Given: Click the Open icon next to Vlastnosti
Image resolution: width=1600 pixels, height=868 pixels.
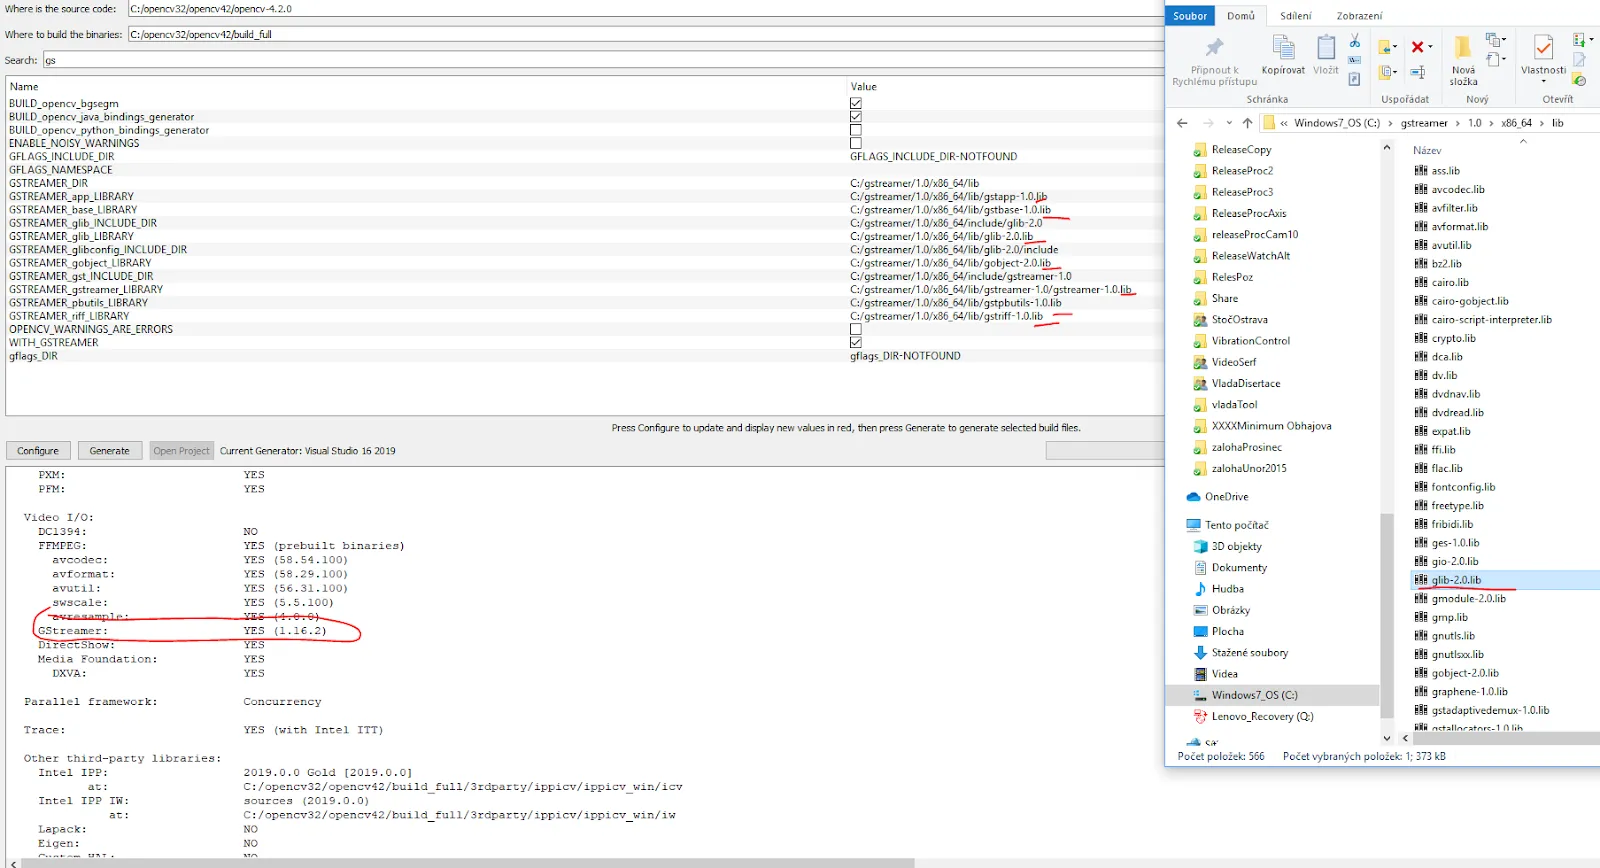Looking at the screenshot, I should tap(1578, 41).
